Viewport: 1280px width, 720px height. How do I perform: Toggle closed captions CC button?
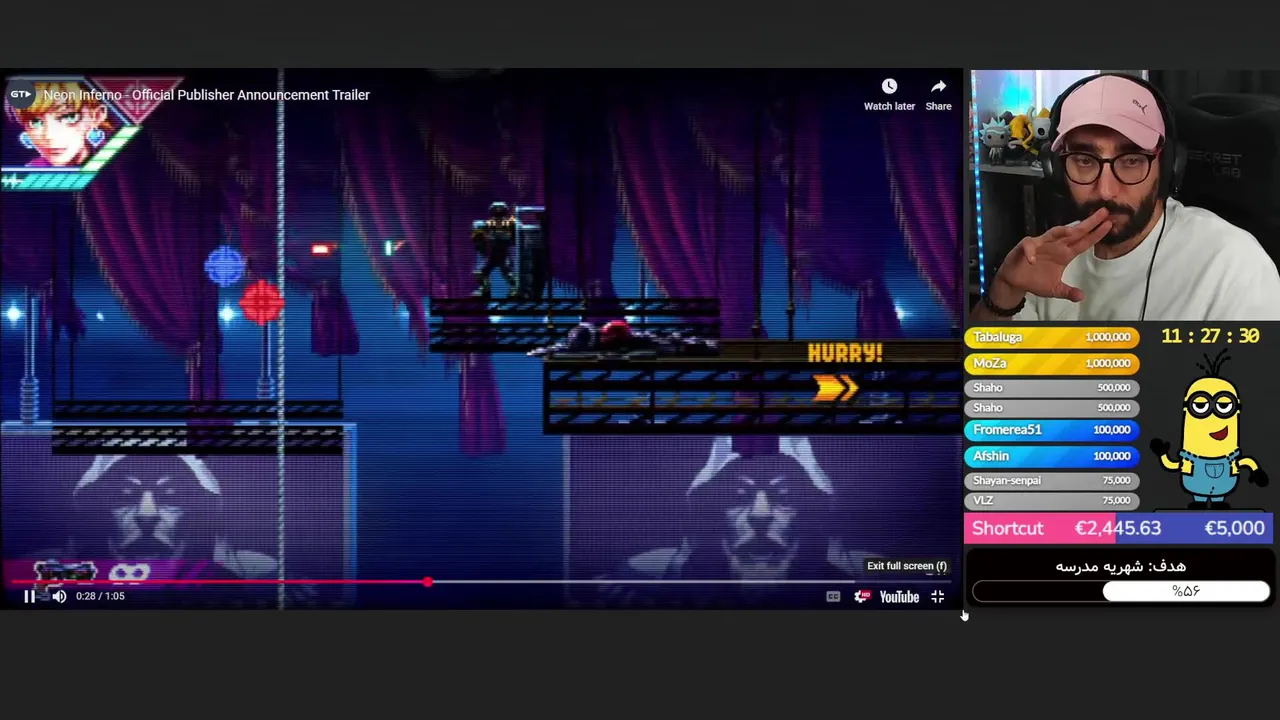(833, 597)
